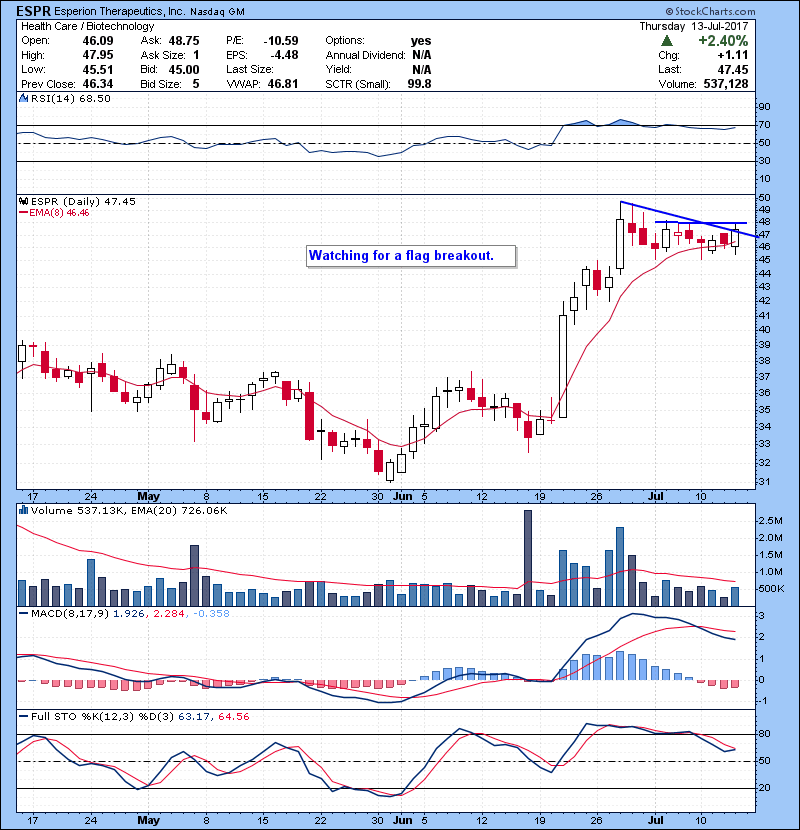Click the 'May' label under the price chart

click(148, 496)
